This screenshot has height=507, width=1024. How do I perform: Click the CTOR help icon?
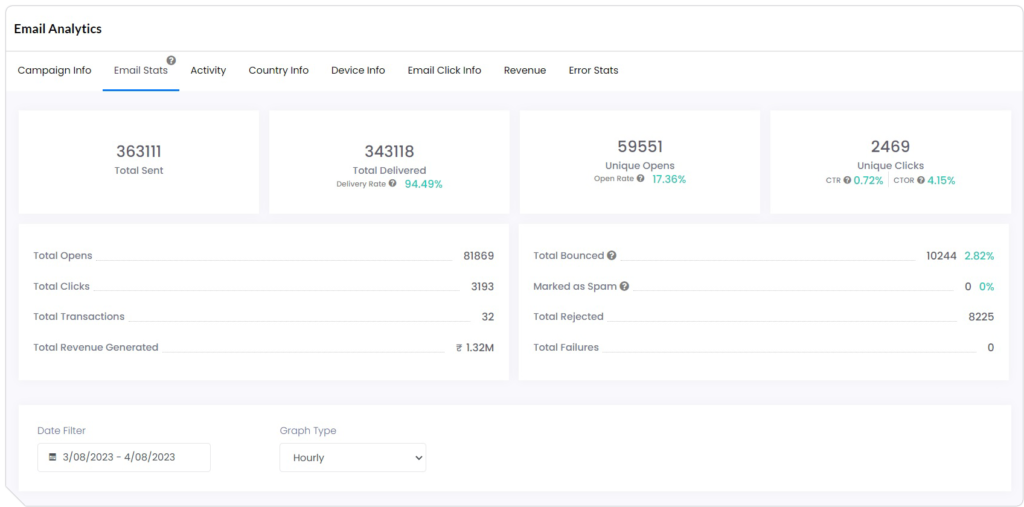pyautogui.click(x=920, y=181)
